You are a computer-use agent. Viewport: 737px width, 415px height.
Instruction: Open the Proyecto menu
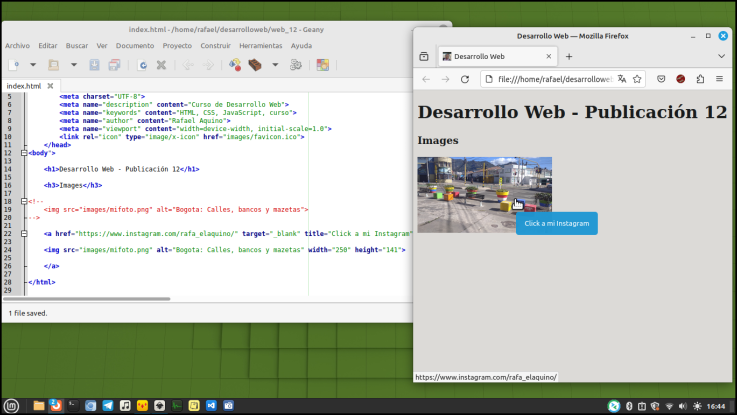coord(177,46)
